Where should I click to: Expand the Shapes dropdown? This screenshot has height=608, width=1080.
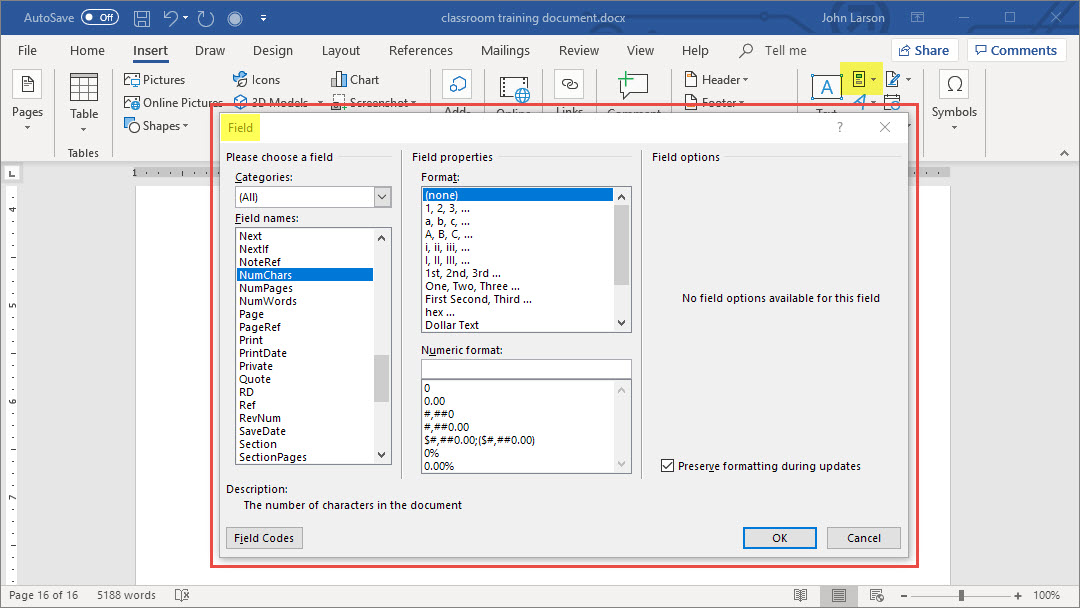click(156, 126)
